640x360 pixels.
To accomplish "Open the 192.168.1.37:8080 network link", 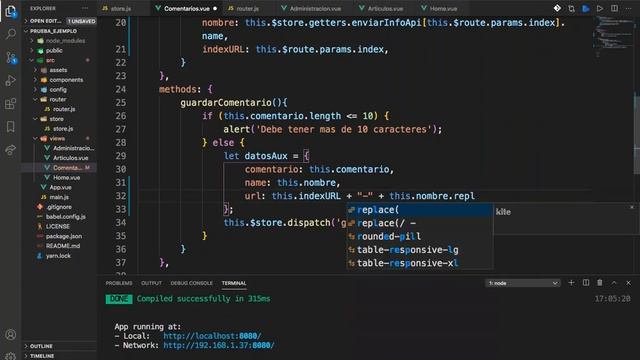I will 219,345.
